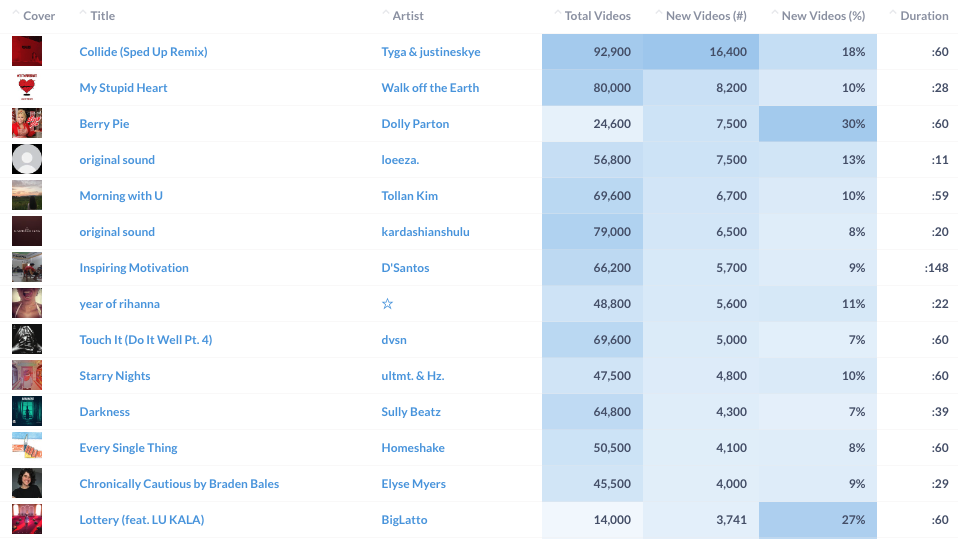Screen dimensions: 958x539
Task: Sort by the New Videos (#) header
Action: [706, 16]
